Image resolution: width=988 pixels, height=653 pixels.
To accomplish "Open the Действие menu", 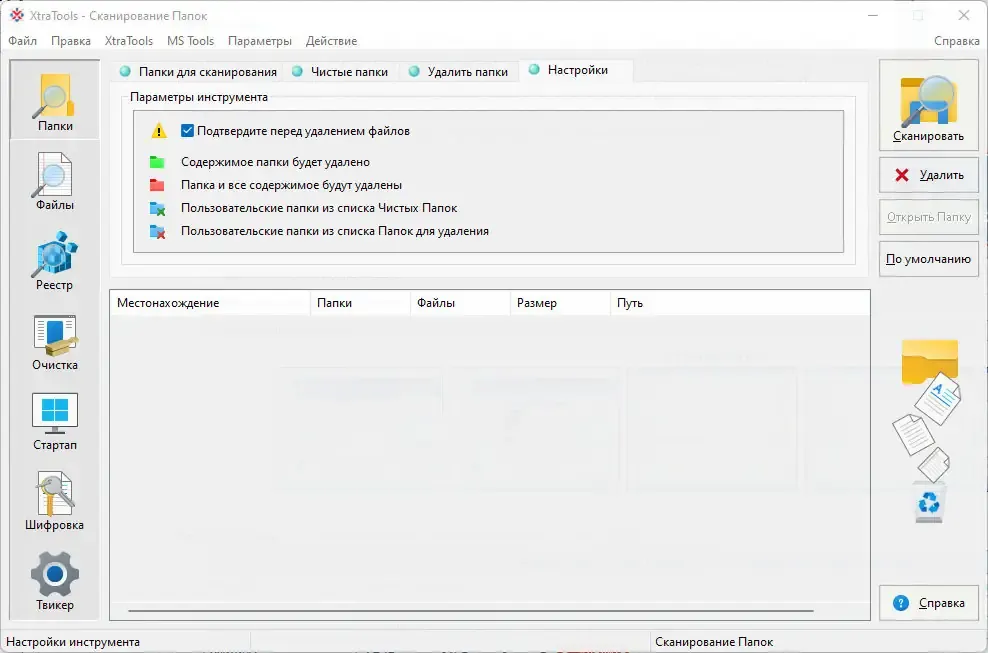I will tap(331, 41).
